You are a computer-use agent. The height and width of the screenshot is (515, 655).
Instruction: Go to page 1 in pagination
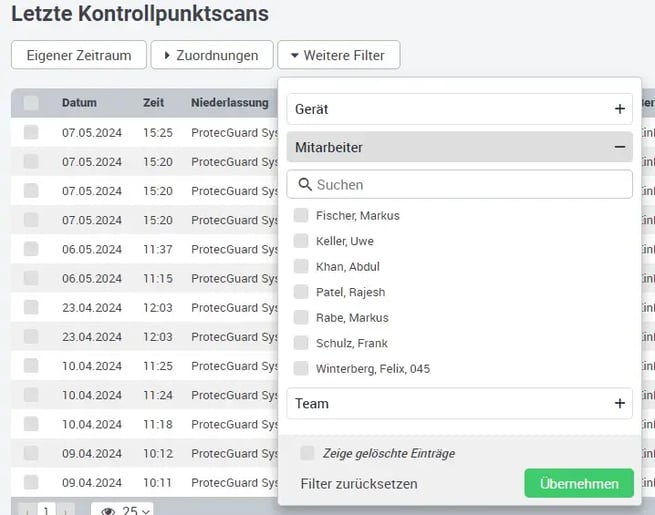(46, 510)
